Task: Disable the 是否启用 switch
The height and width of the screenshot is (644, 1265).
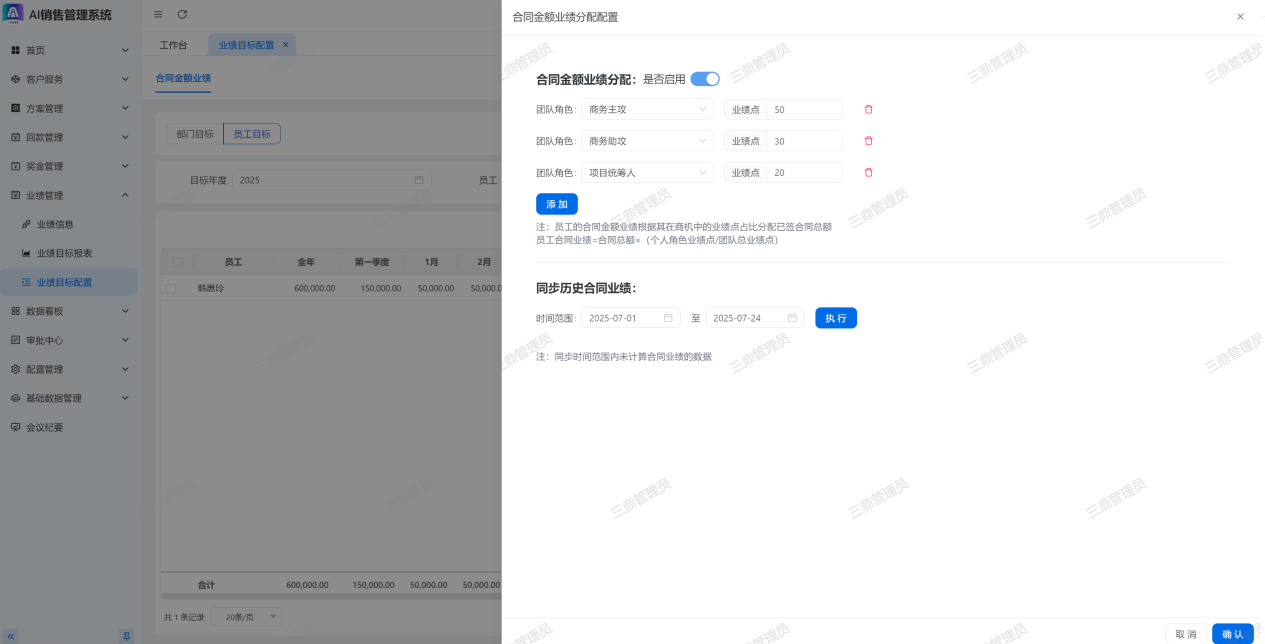Action: coord(705,79)
